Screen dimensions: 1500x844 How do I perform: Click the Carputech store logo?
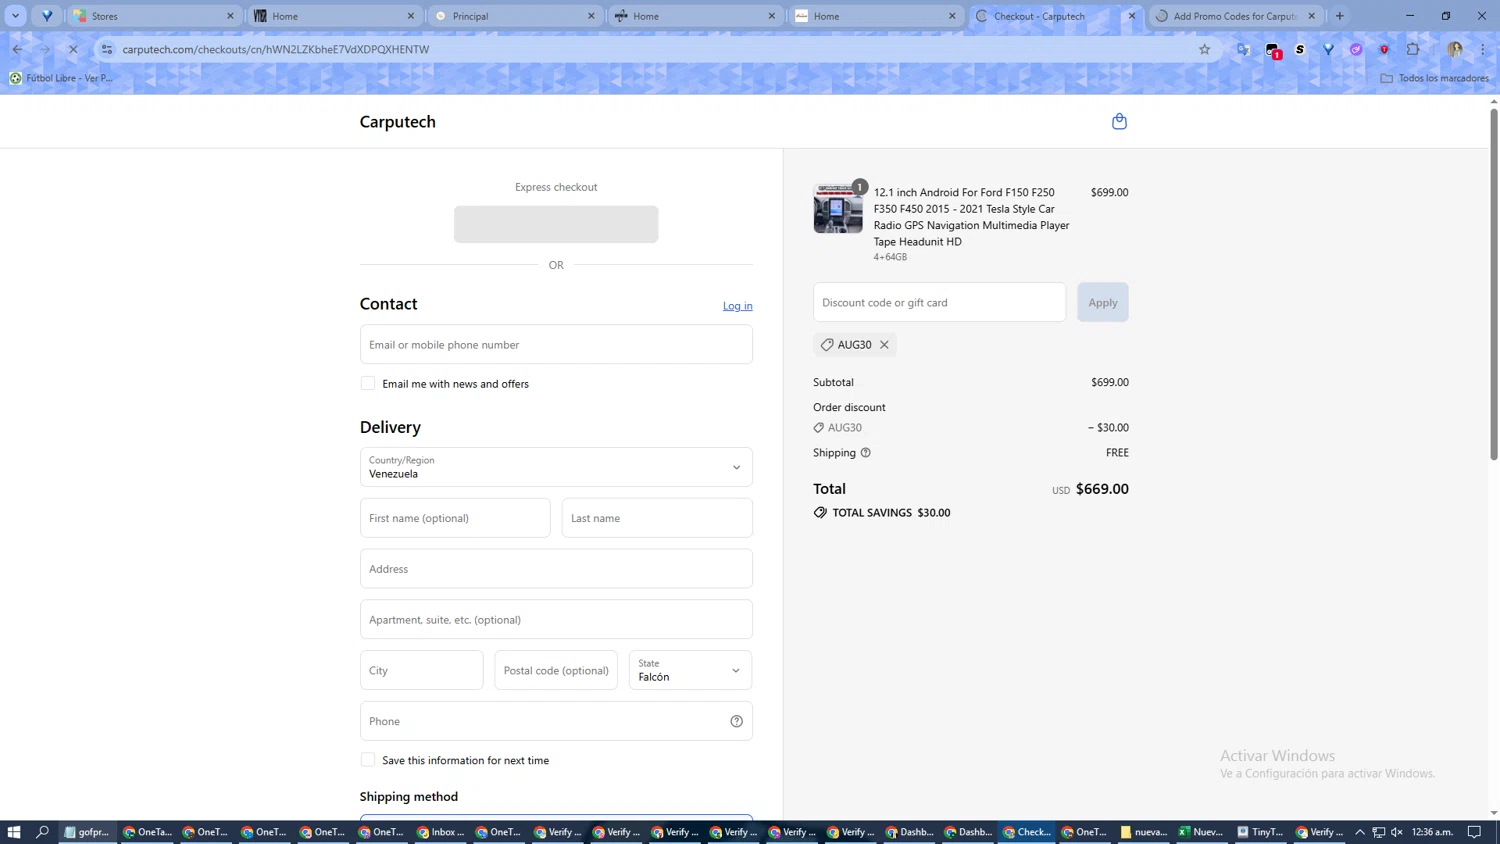click(x=398, y=122)
